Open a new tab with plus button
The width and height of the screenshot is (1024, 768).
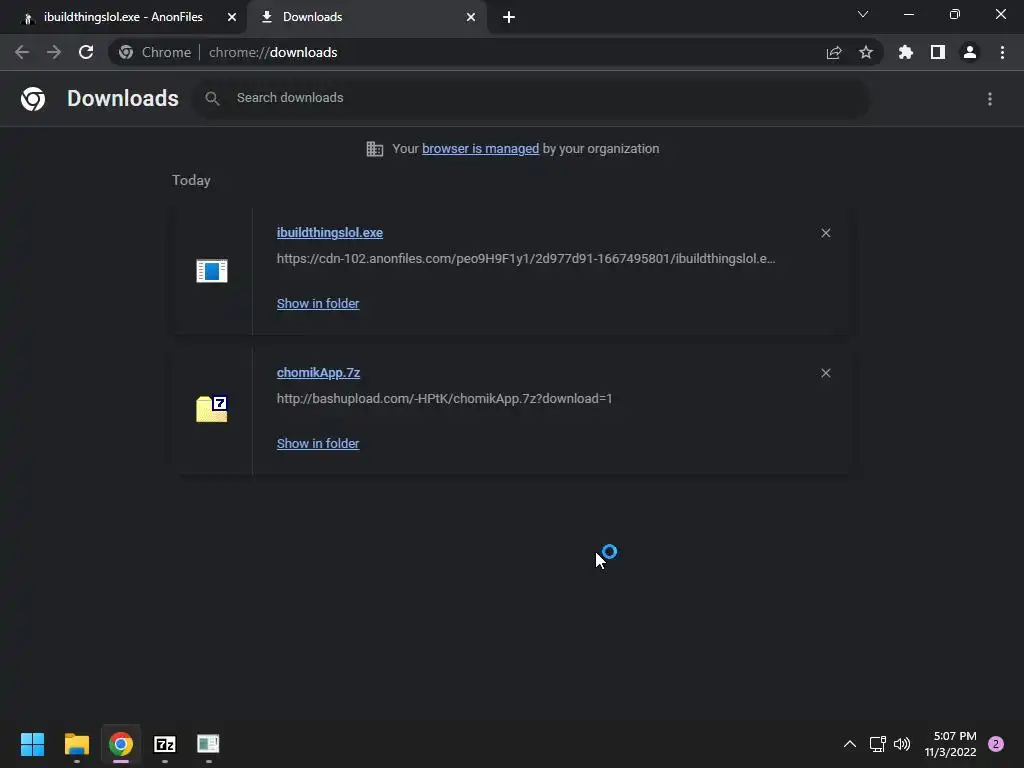(x=509, y=17)
